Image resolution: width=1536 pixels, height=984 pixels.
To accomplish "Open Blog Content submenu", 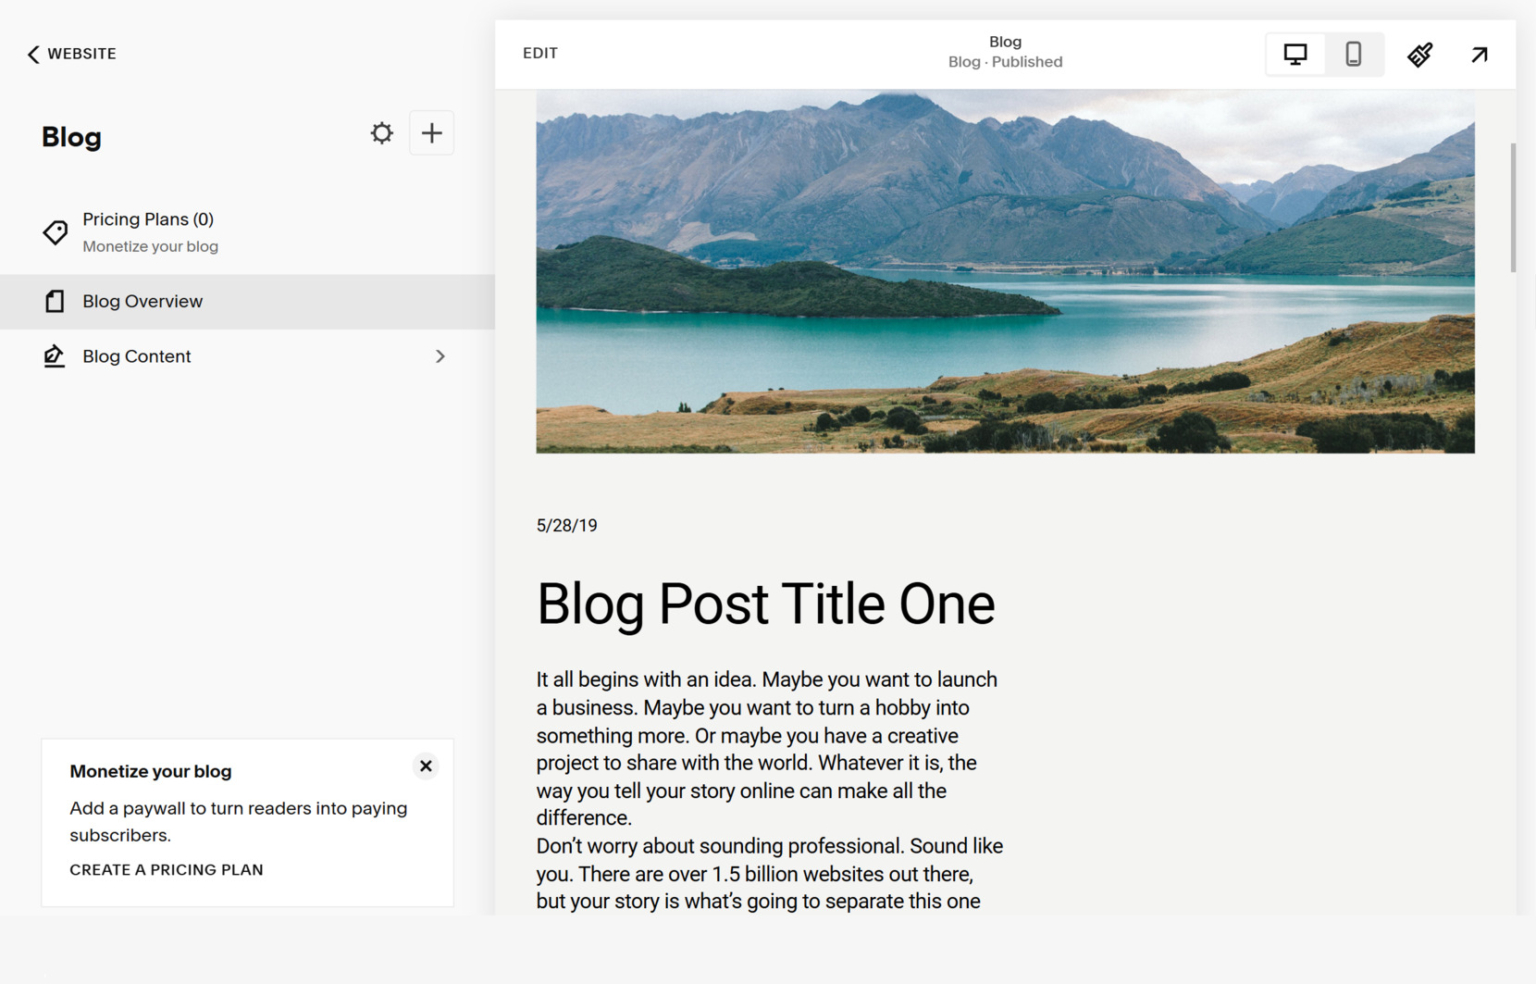I will click(x=137, y=356).
